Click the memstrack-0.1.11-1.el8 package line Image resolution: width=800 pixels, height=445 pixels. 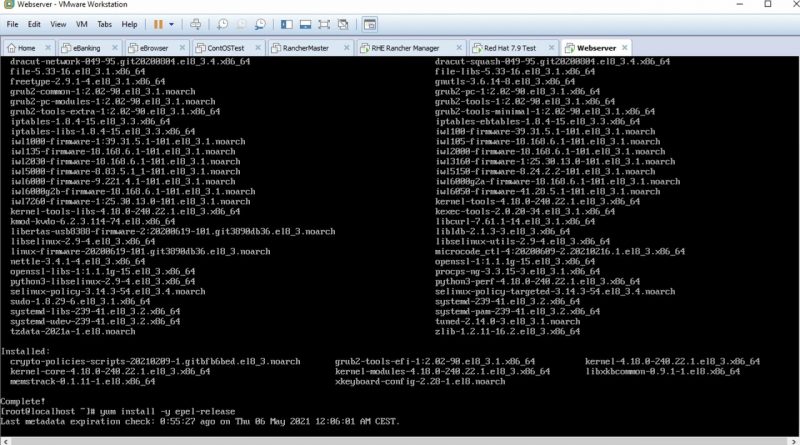(x=83, y=381)
